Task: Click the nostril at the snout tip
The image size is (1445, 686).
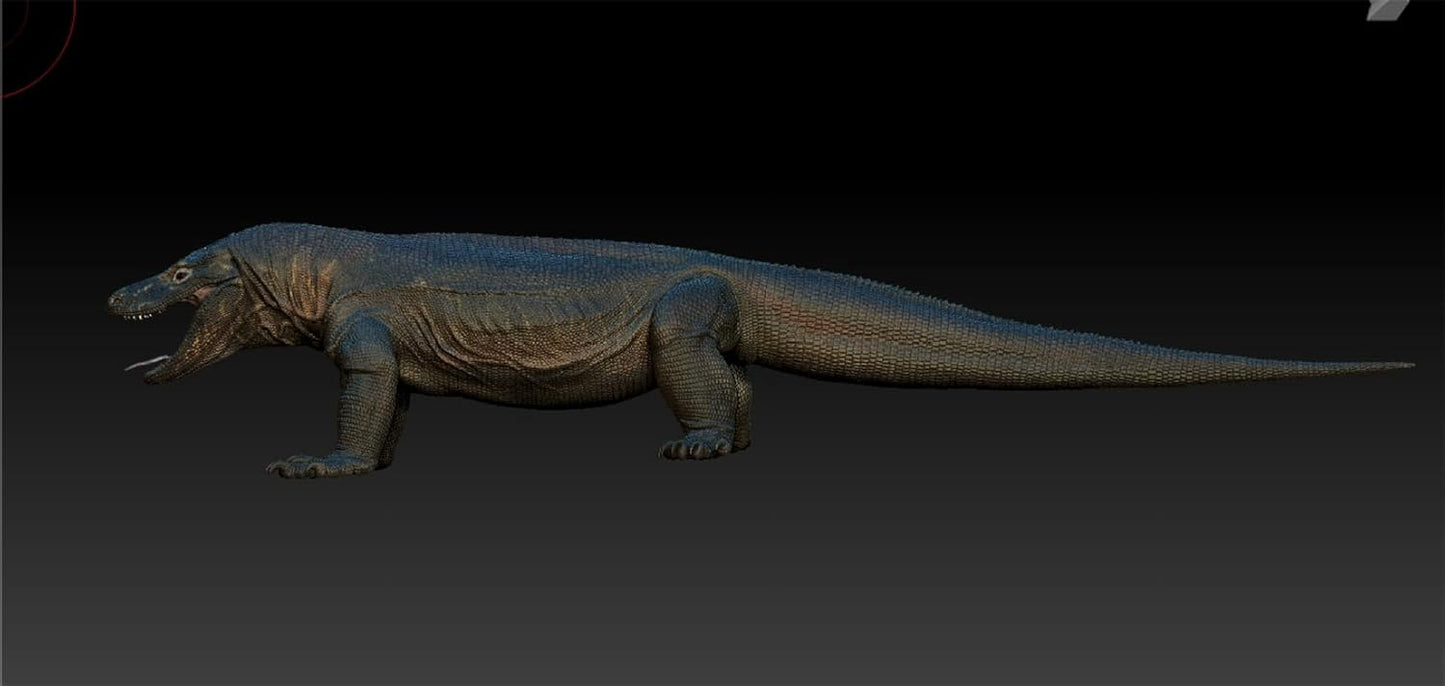Action: [x=118, y=298]
